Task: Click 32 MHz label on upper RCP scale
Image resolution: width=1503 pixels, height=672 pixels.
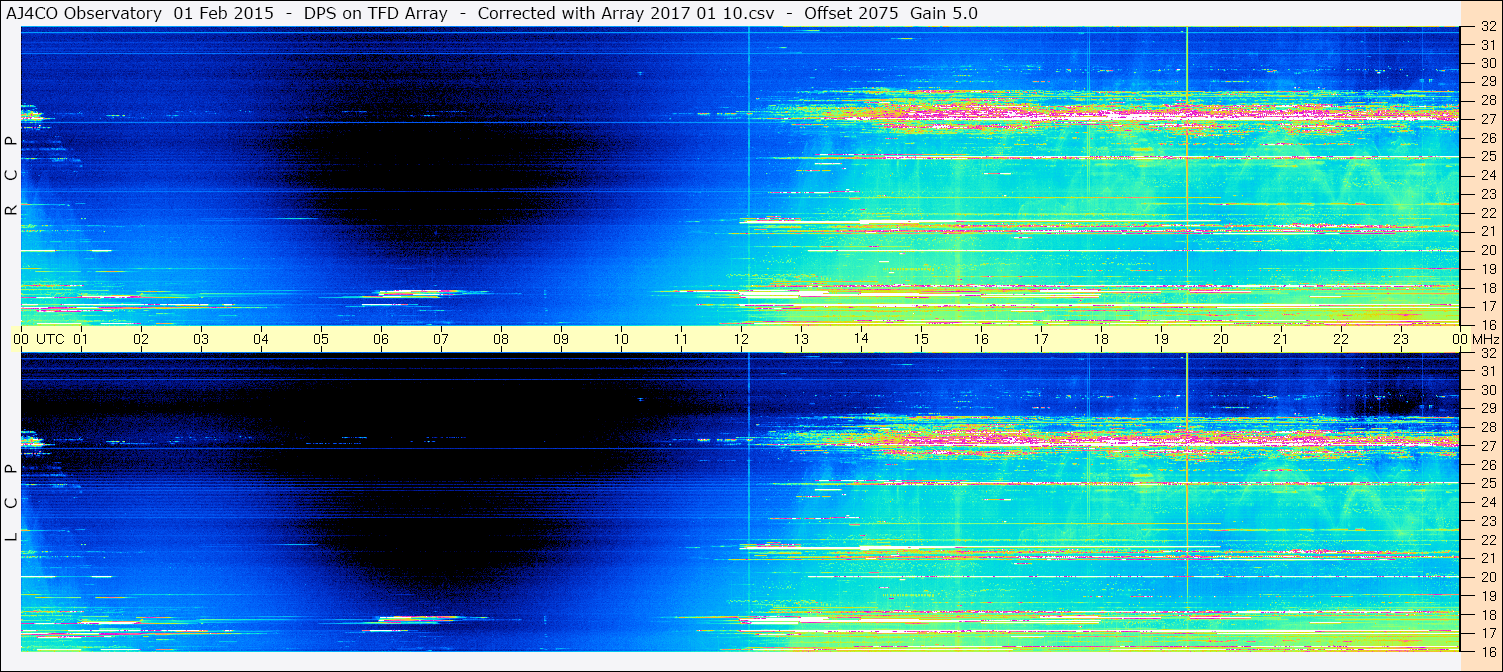Action: pos(1487,27)
